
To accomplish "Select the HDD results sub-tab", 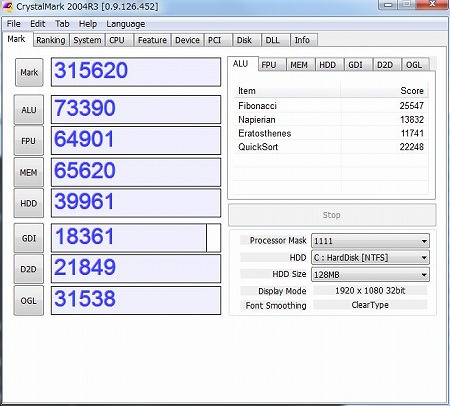I will coord(329,65).
